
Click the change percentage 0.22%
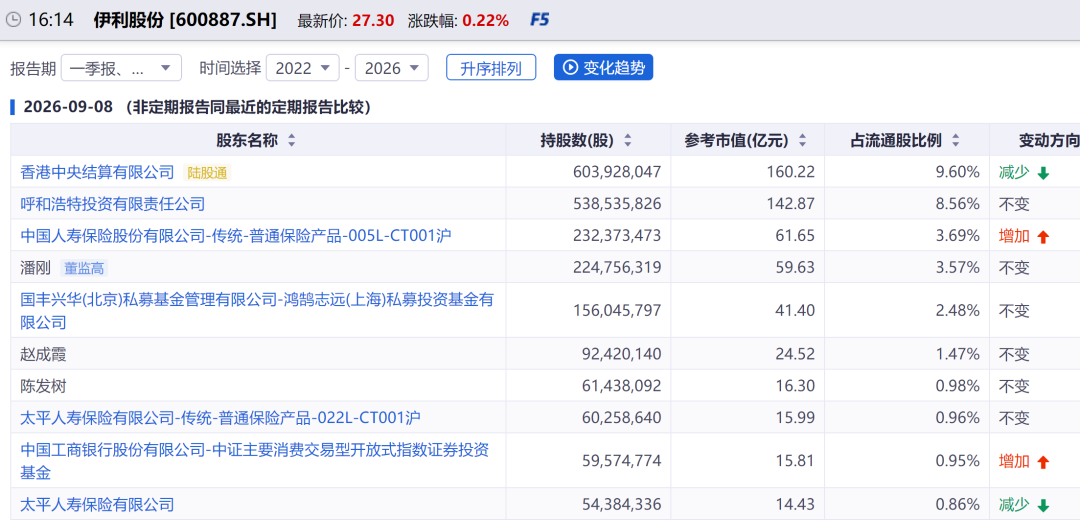486,21
